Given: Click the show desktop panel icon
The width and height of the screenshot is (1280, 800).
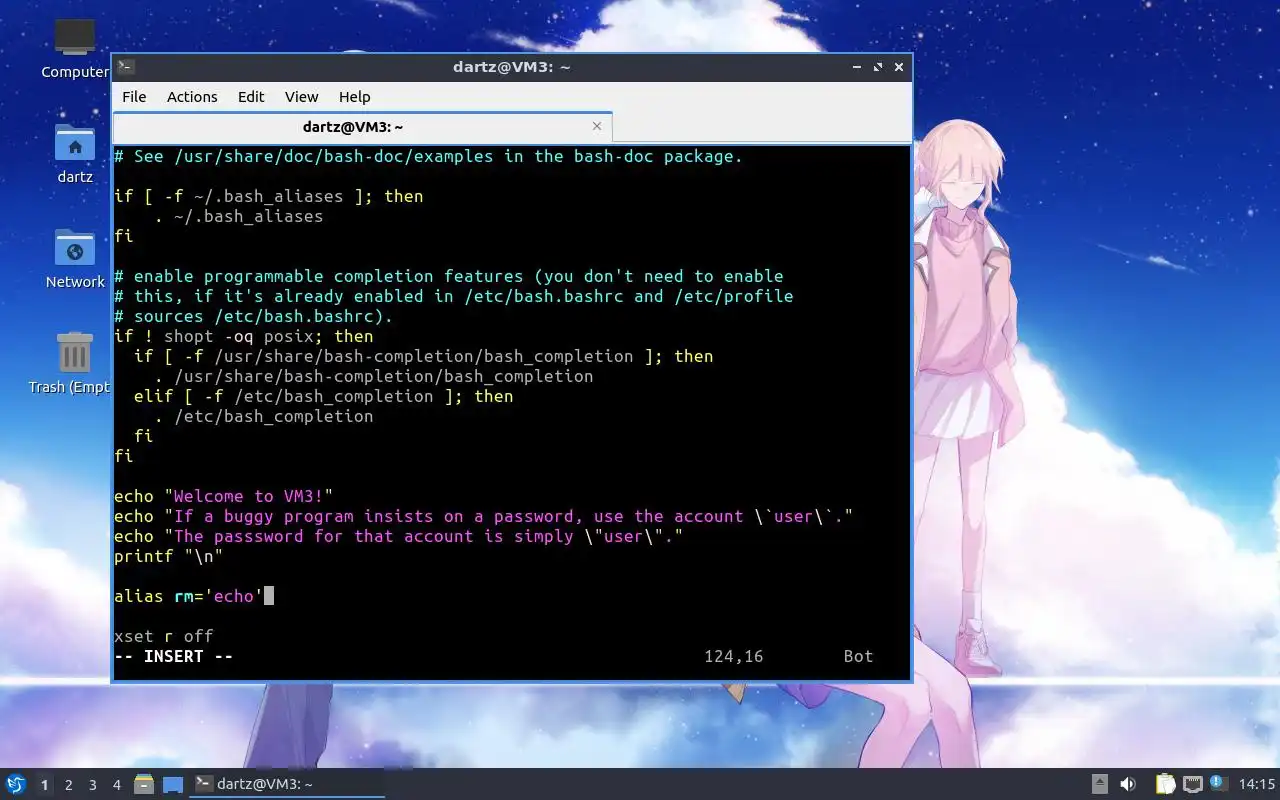Looking at the screenshot, I should pos(173,784).
